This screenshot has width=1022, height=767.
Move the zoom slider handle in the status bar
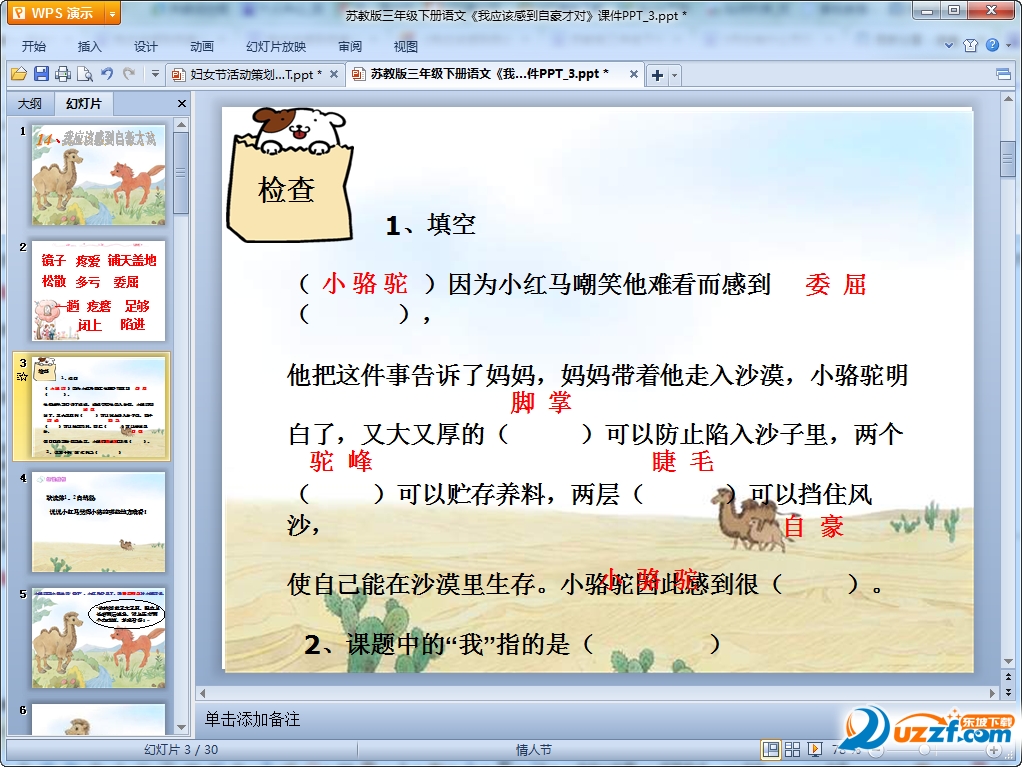click(x=924, y=751)
